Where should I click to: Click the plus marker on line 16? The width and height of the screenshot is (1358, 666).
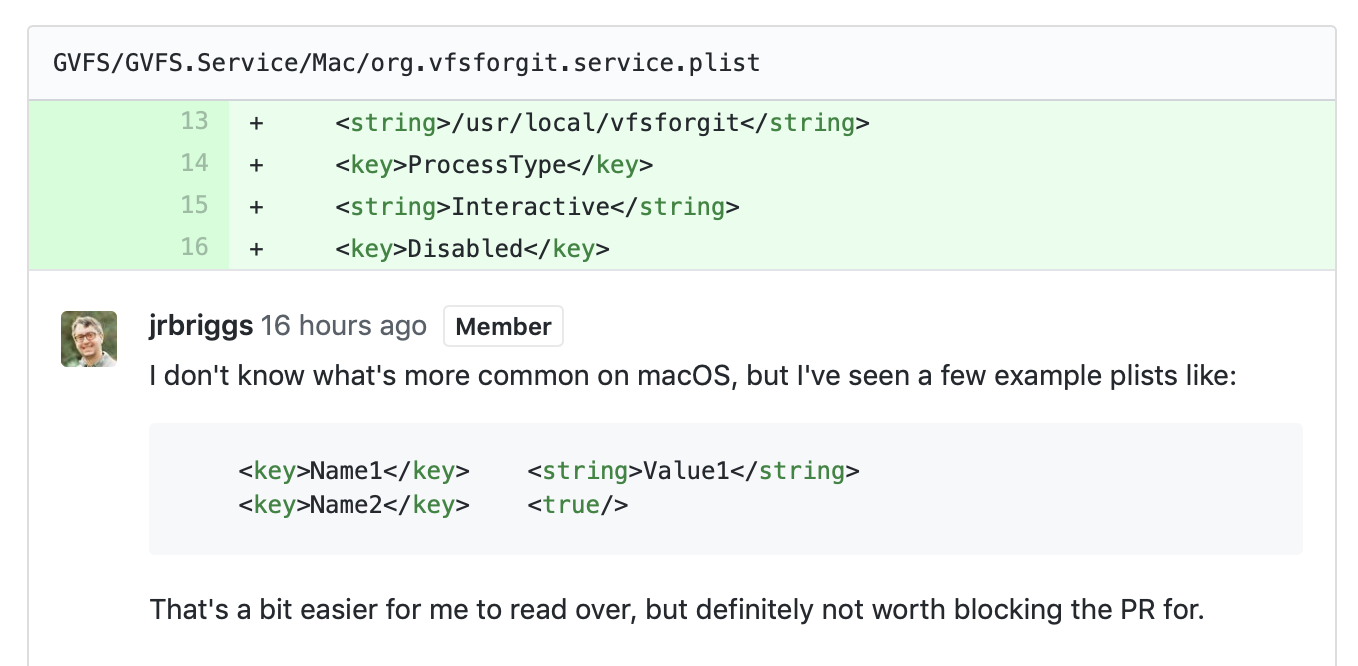(256, 247)
